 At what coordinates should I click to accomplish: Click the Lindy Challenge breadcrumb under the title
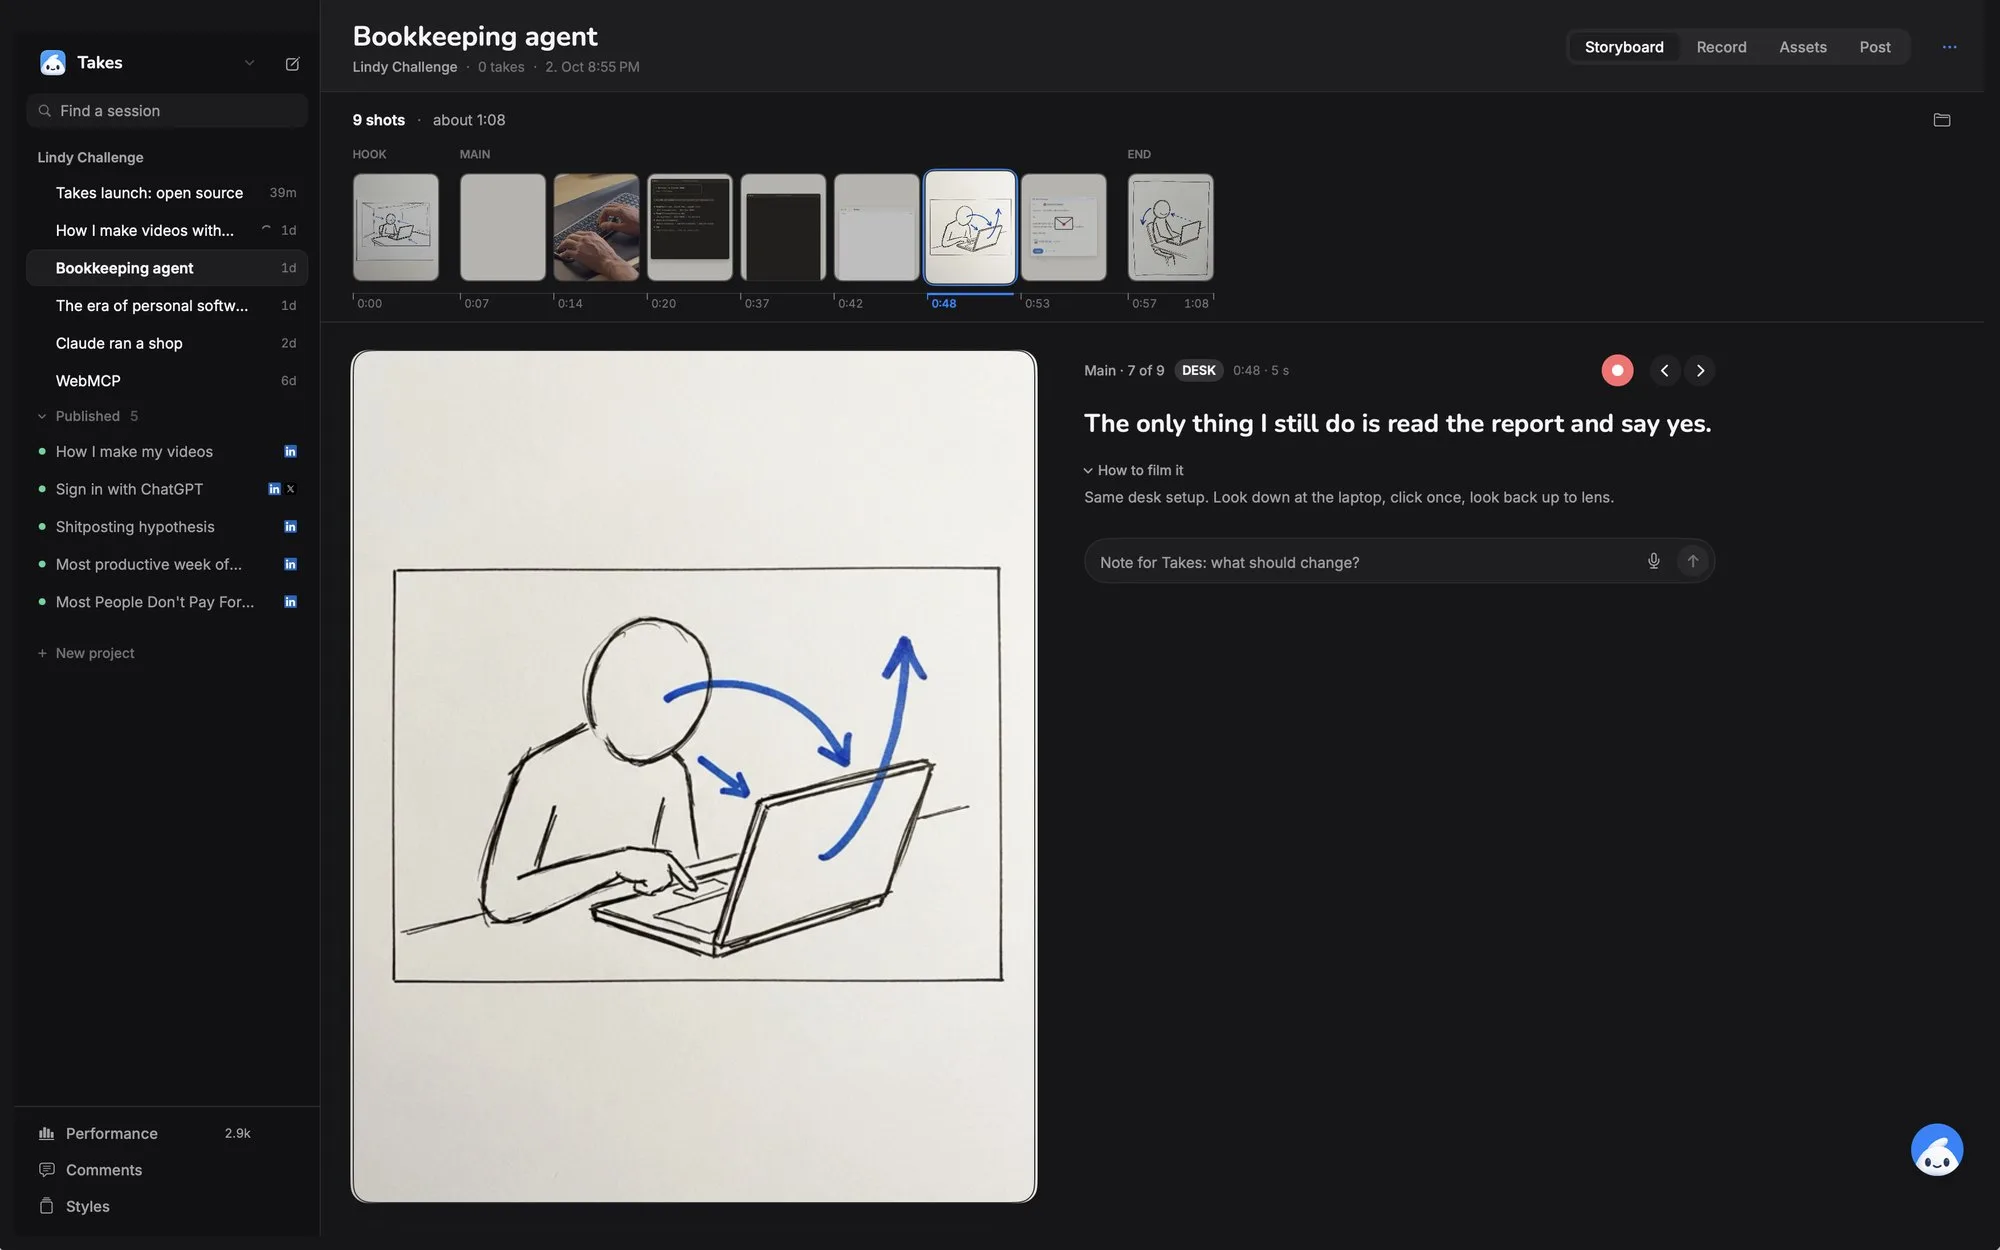(404, 67)
